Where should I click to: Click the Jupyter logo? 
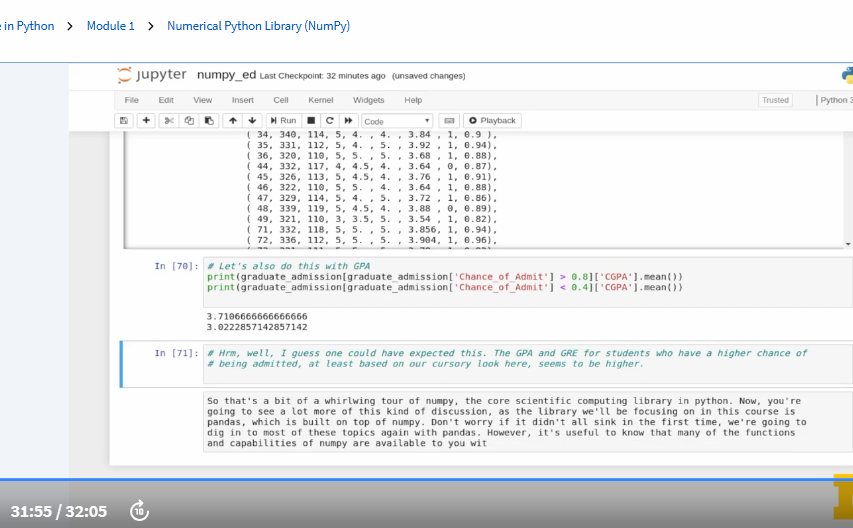click(x=152, y=75)
